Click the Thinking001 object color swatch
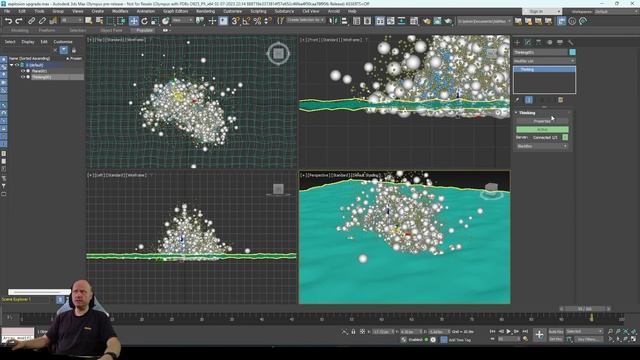 pyautogui.click(x=572, y=52)
